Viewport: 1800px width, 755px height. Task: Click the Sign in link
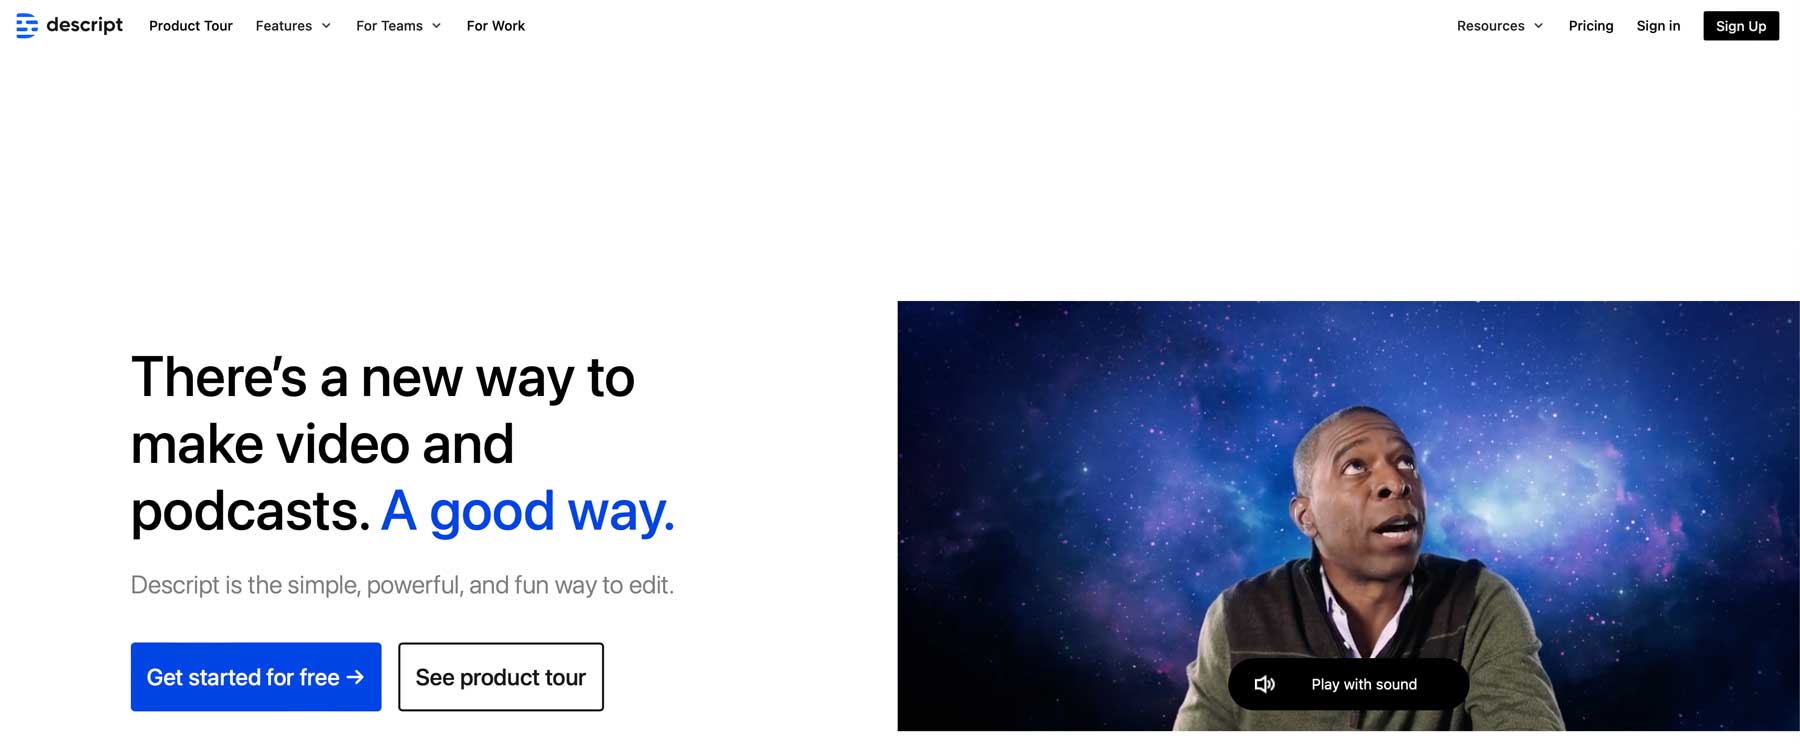click(1658, 26)
